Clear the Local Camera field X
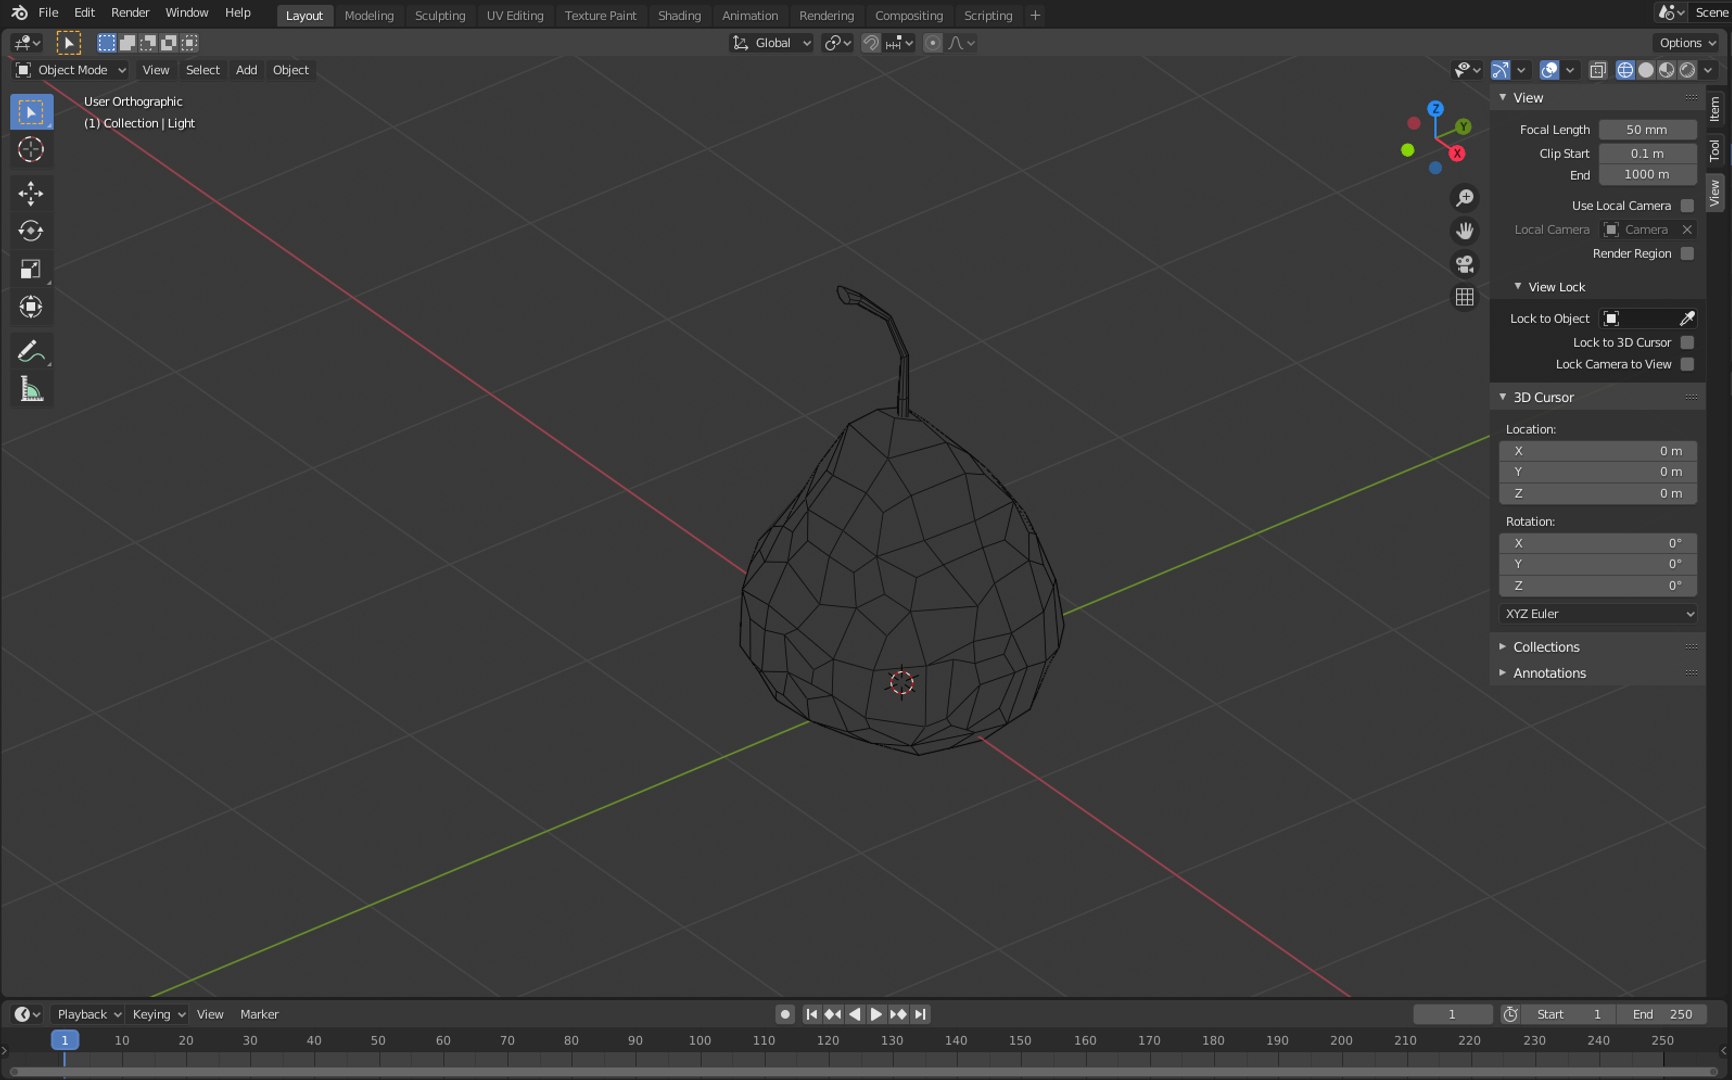The height and width of the screenshot is (1080, 1732). [x=1687, y=229]
